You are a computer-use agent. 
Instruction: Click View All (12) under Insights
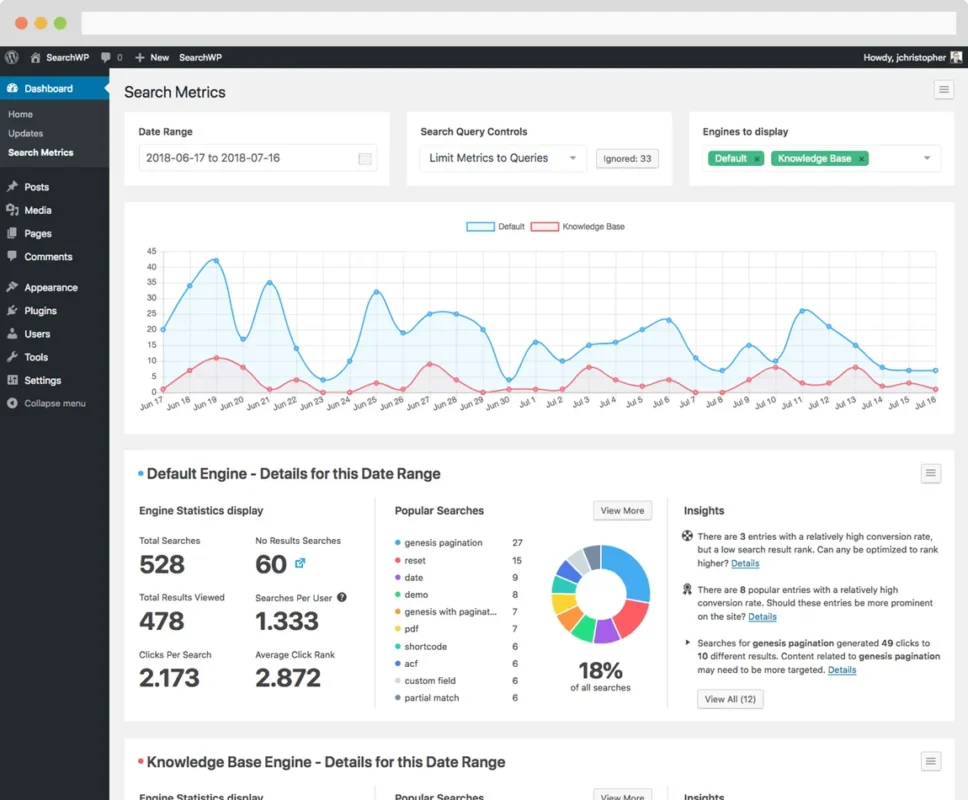pyautogui.click(x=730, y=698)
